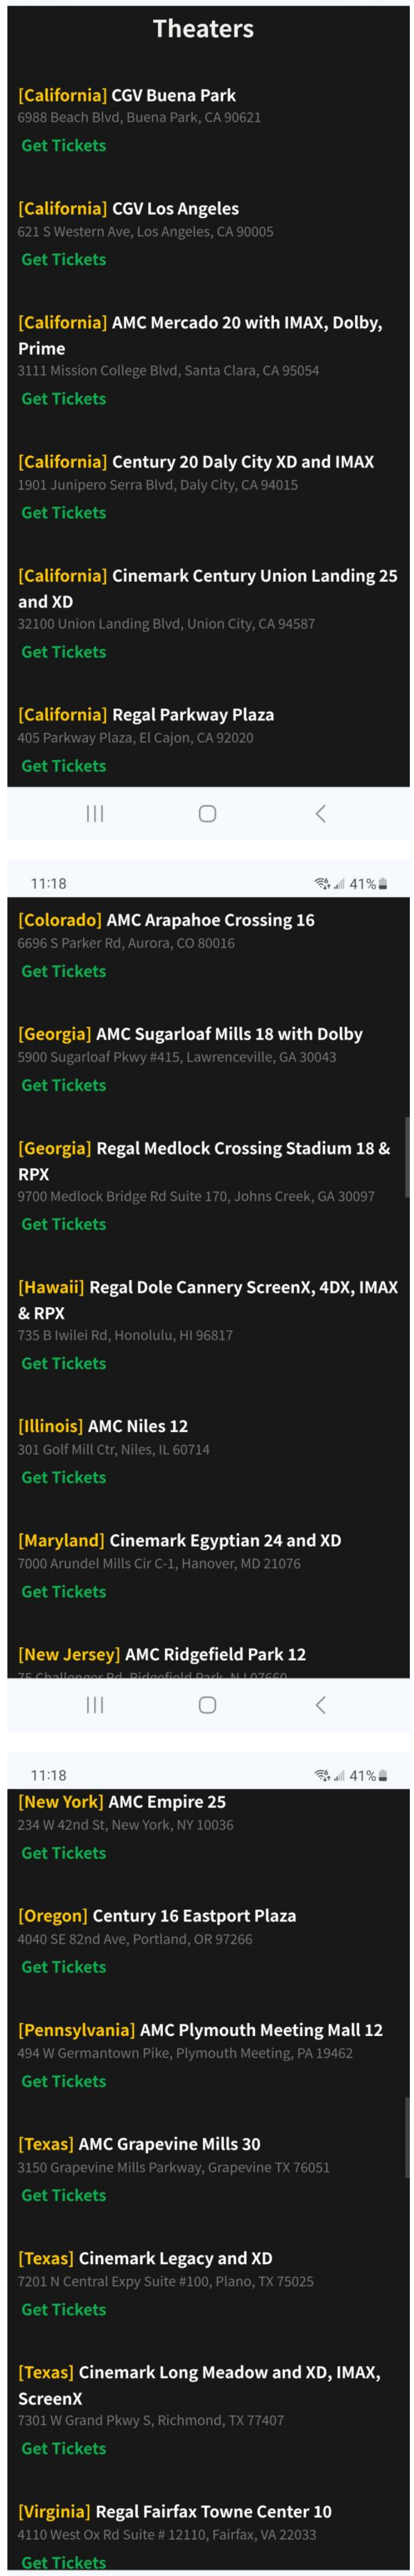Get Tickets for CGV Buena Park
Viewport: 414px width, 2576px height.
[64, 145]
